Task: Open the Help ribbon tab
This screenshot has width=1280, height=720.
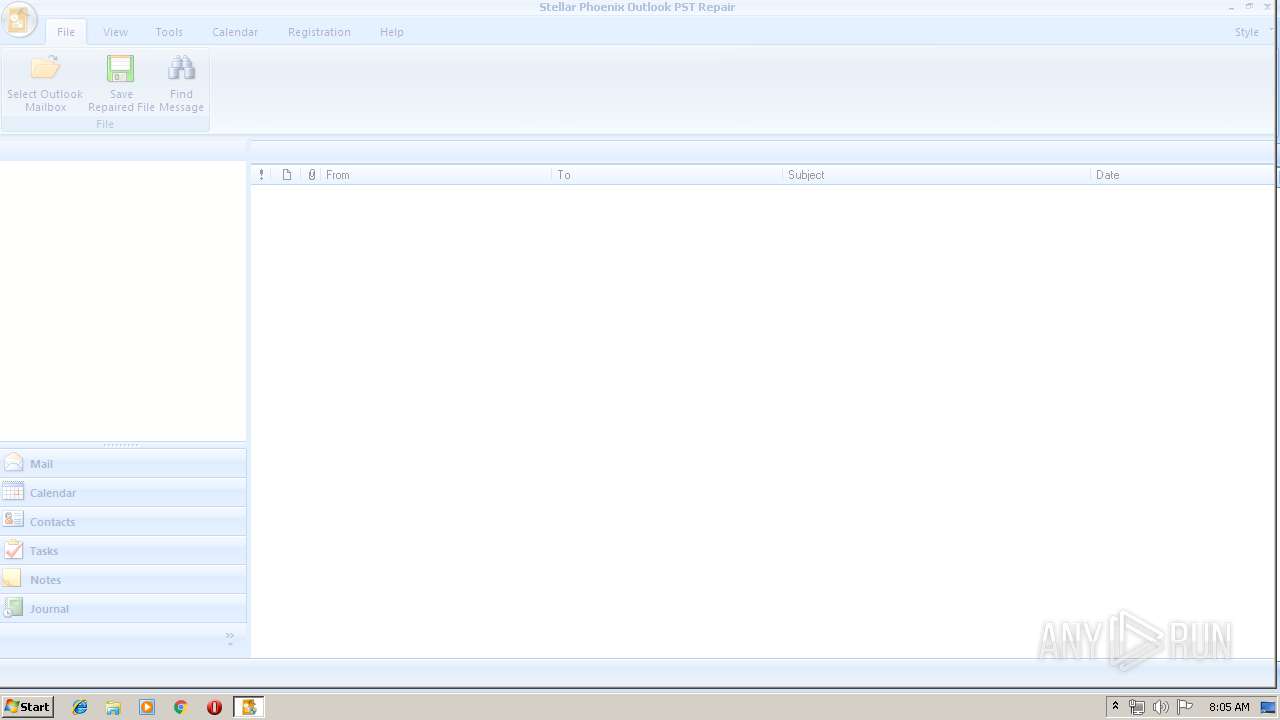Action: (x=392, y=32)
